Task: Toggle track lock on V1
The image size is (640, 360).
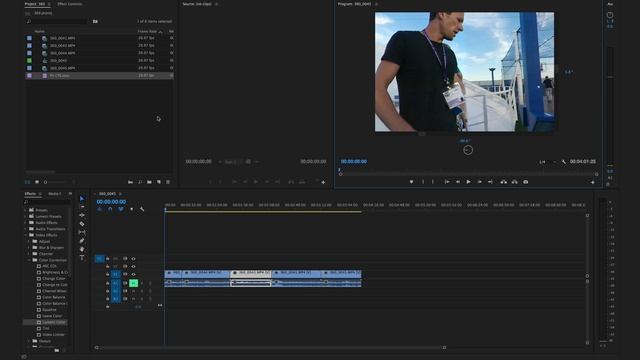Action: click(x=108, y=274)
